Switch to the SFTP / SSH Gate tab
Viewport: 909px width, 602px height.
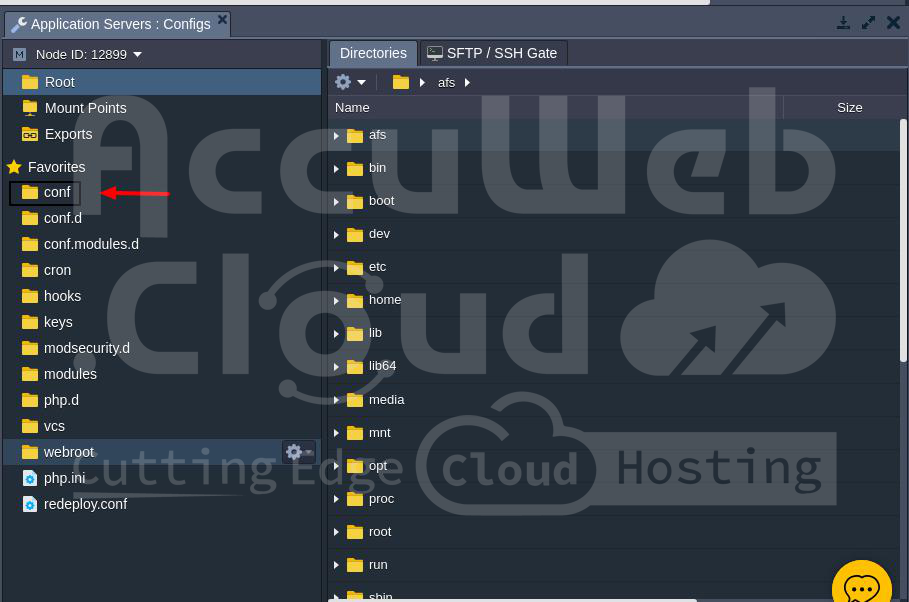pyautogui.click(x=492, y=53)
